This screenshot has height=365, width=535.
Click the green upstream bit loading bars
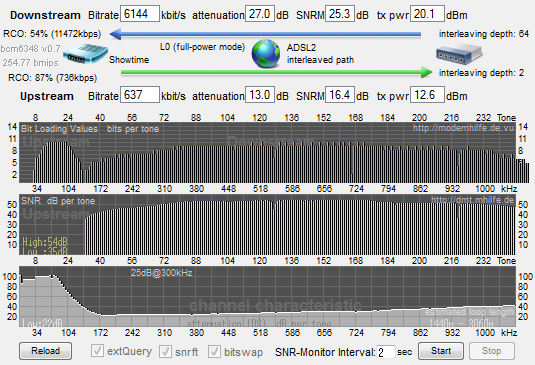click(x=58, y=162)
